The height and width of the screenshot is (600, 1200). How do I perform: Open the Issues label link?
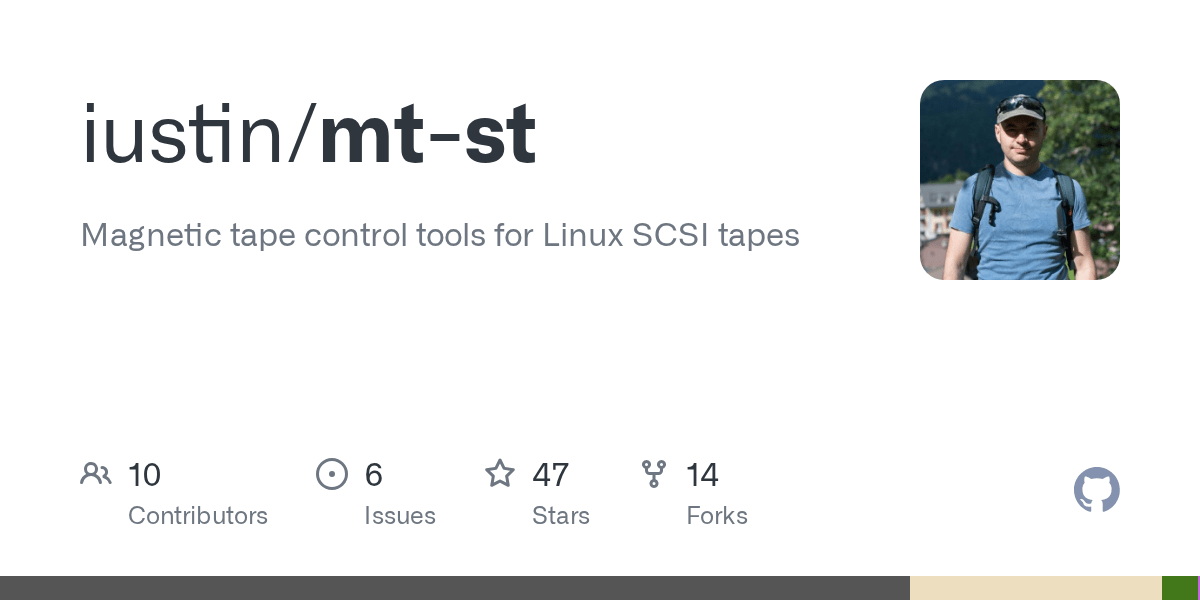pos(400,516)
